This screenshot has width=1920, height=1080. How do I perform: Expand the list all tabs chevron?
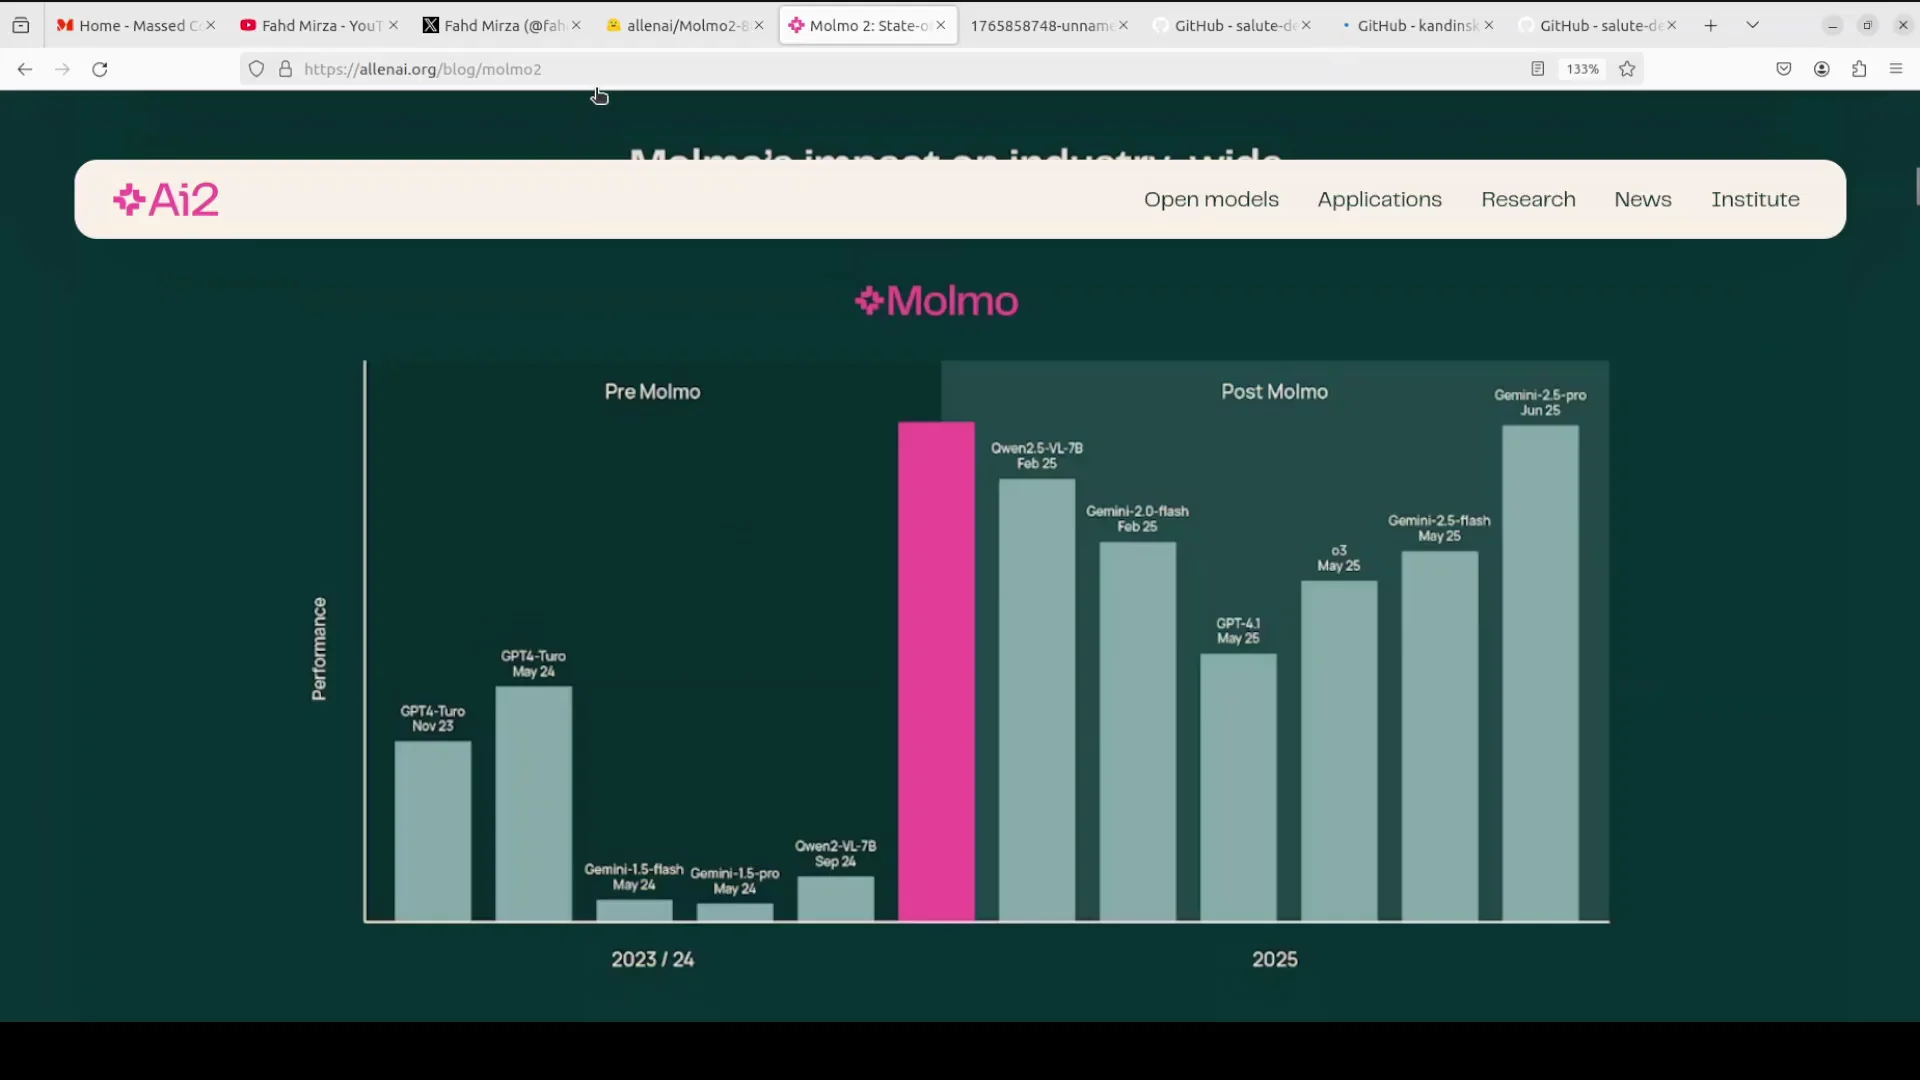(1753, 25)
